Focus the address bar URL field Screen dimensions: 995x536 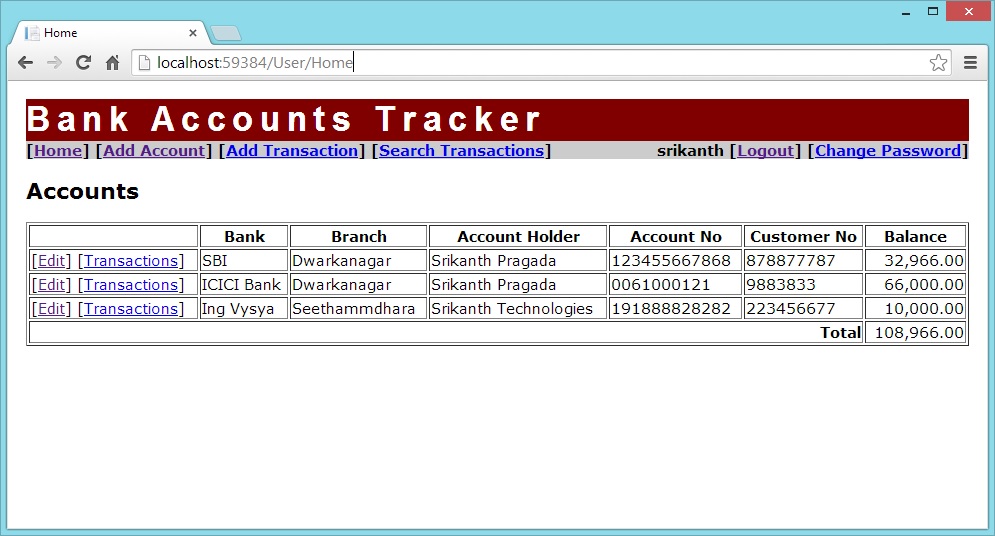[x=539, y=63]
